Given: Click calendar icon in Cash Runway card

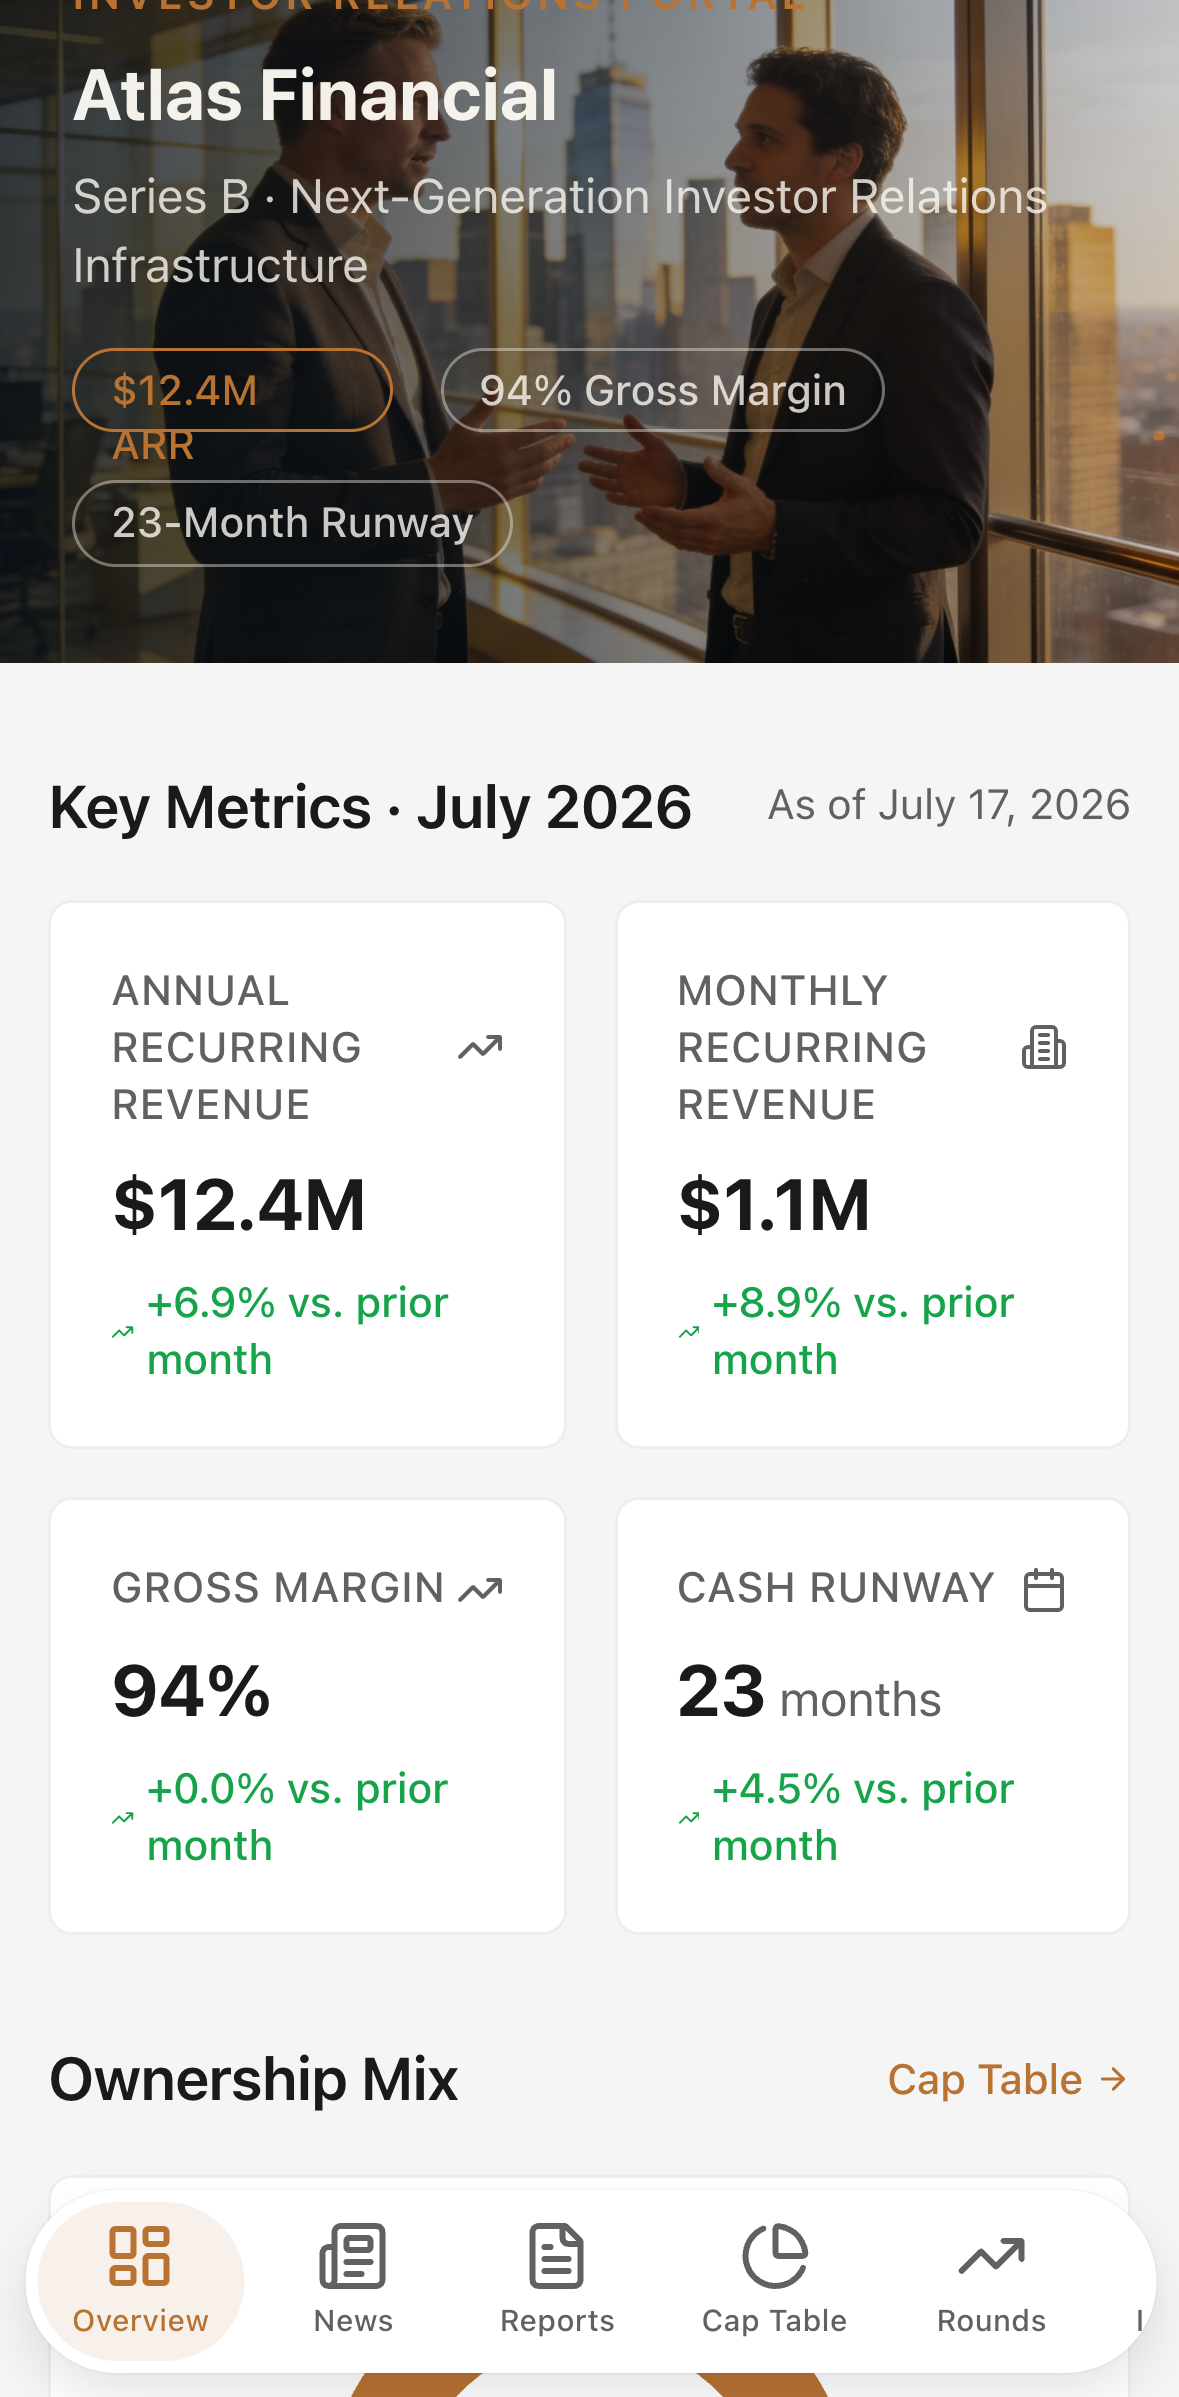Looking at the screenshot, I should pos(1044,1589).
